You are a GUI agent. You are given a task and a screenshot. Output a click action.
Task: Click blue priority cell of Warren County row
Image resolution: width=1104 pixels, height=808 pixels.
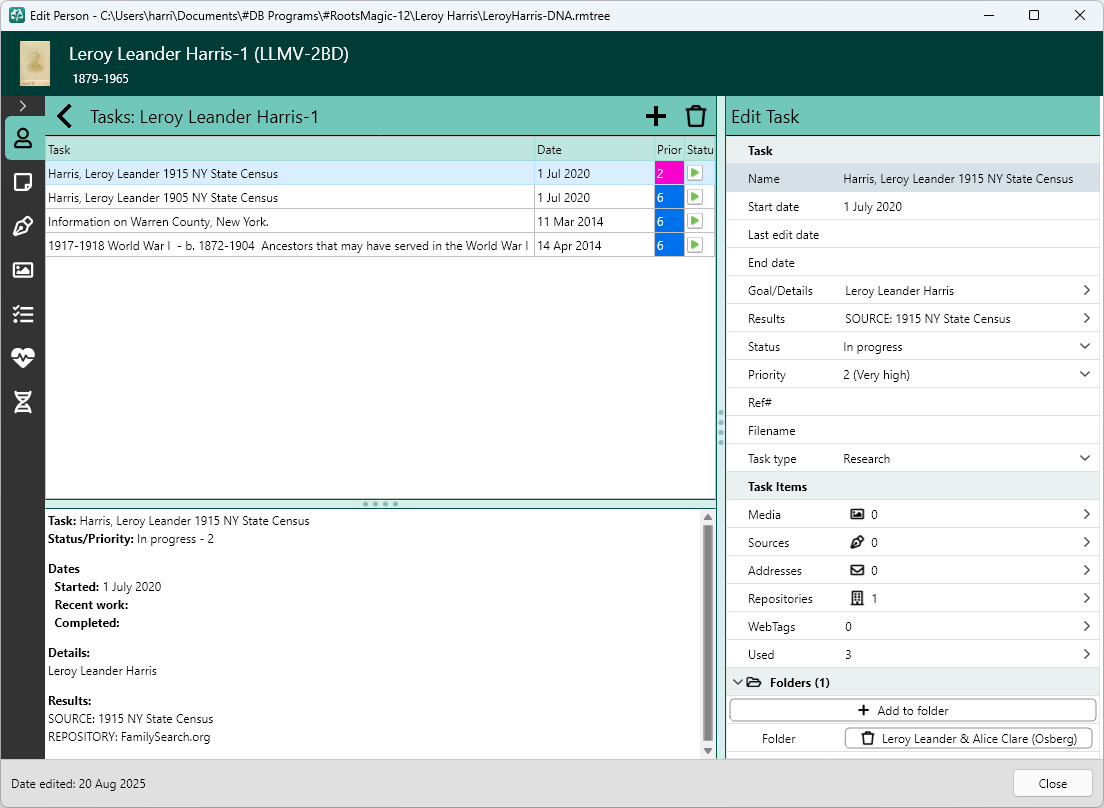click(669, 221)
